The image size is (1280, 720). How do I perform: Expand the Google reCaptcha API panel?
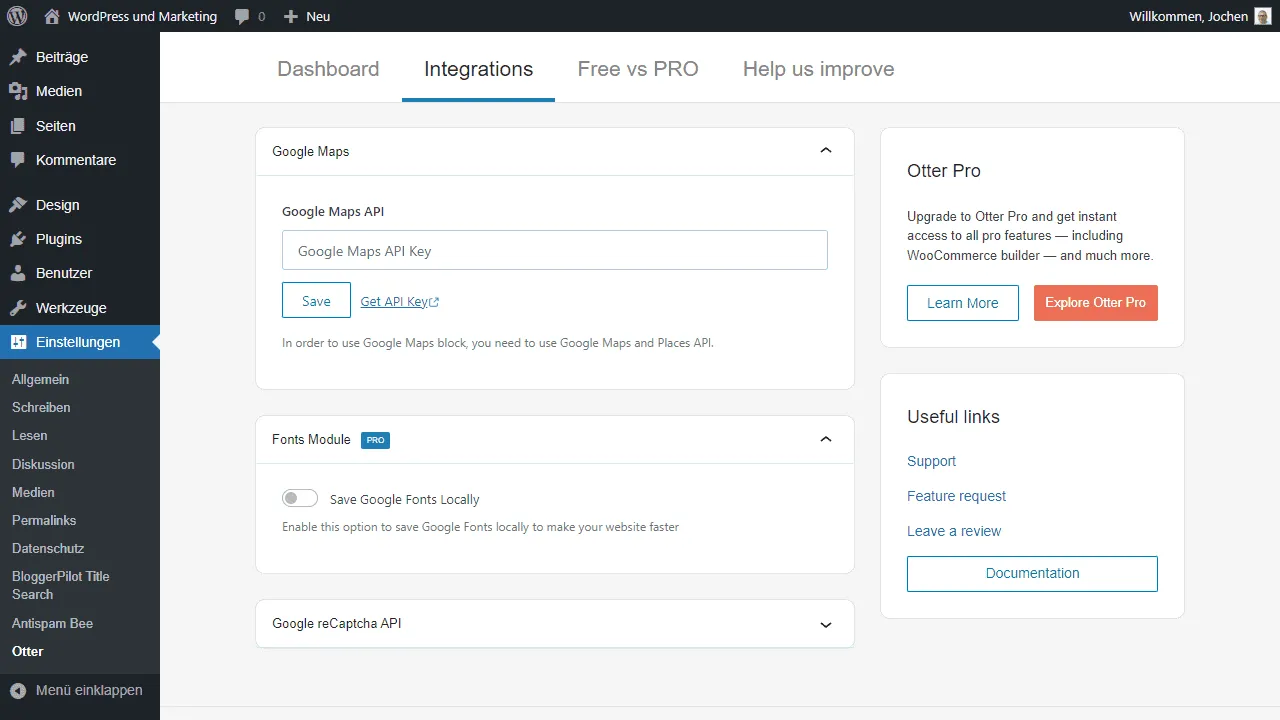[x=825, y=624]
